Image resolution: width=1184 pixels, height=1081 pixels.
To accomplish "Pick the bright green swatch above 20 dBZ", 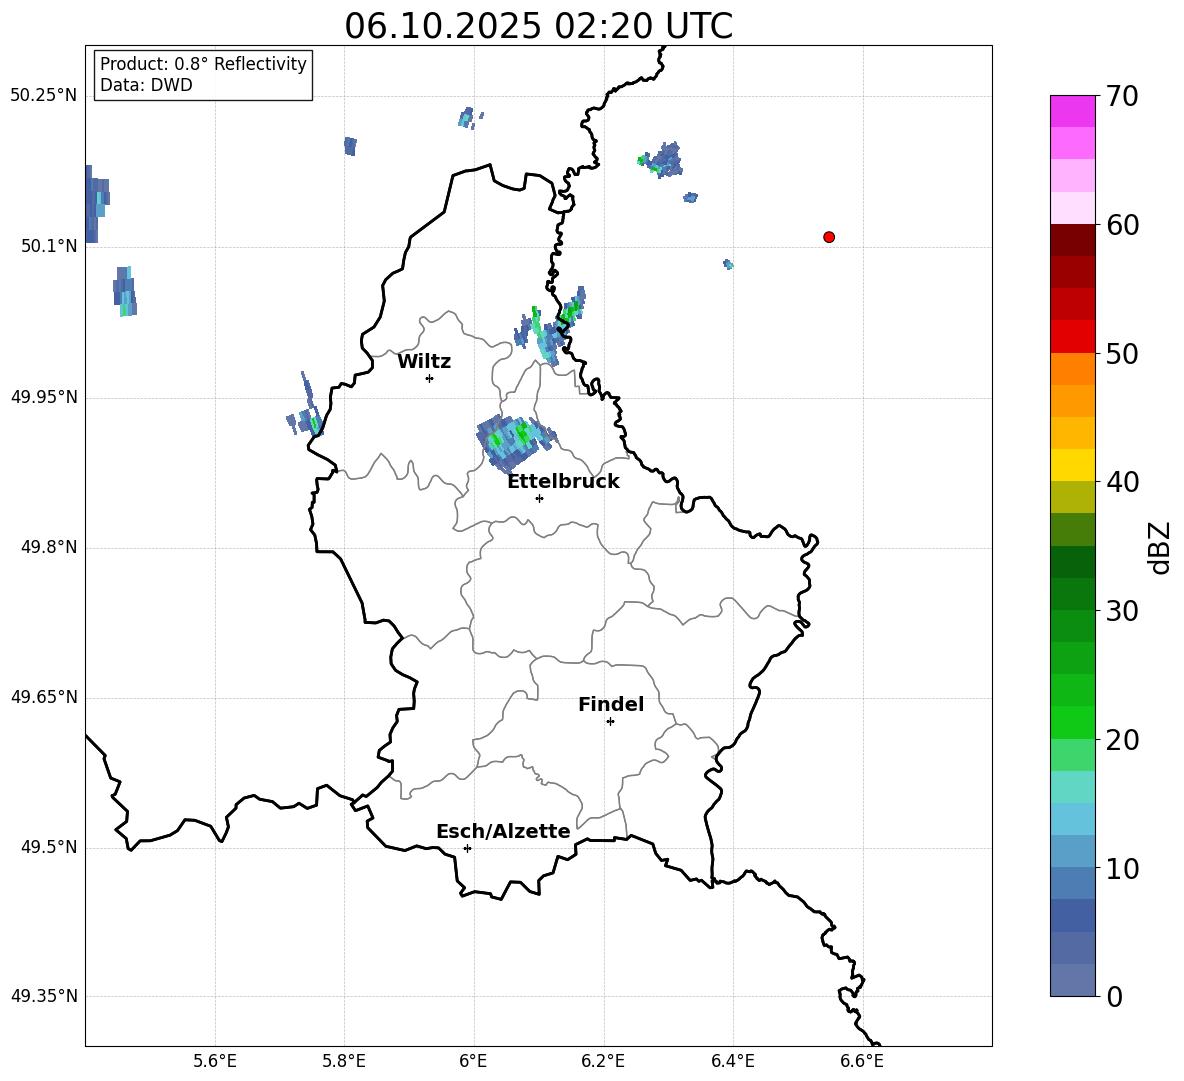I will click(x=1073, y=722).
